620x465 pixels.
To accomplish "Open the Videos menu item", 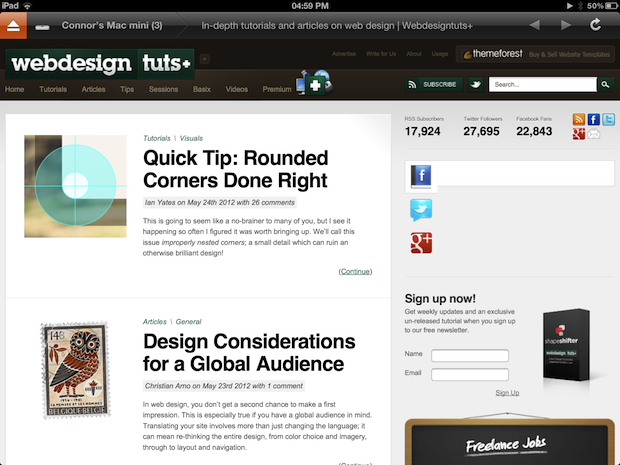I will [x=236, y=89].
